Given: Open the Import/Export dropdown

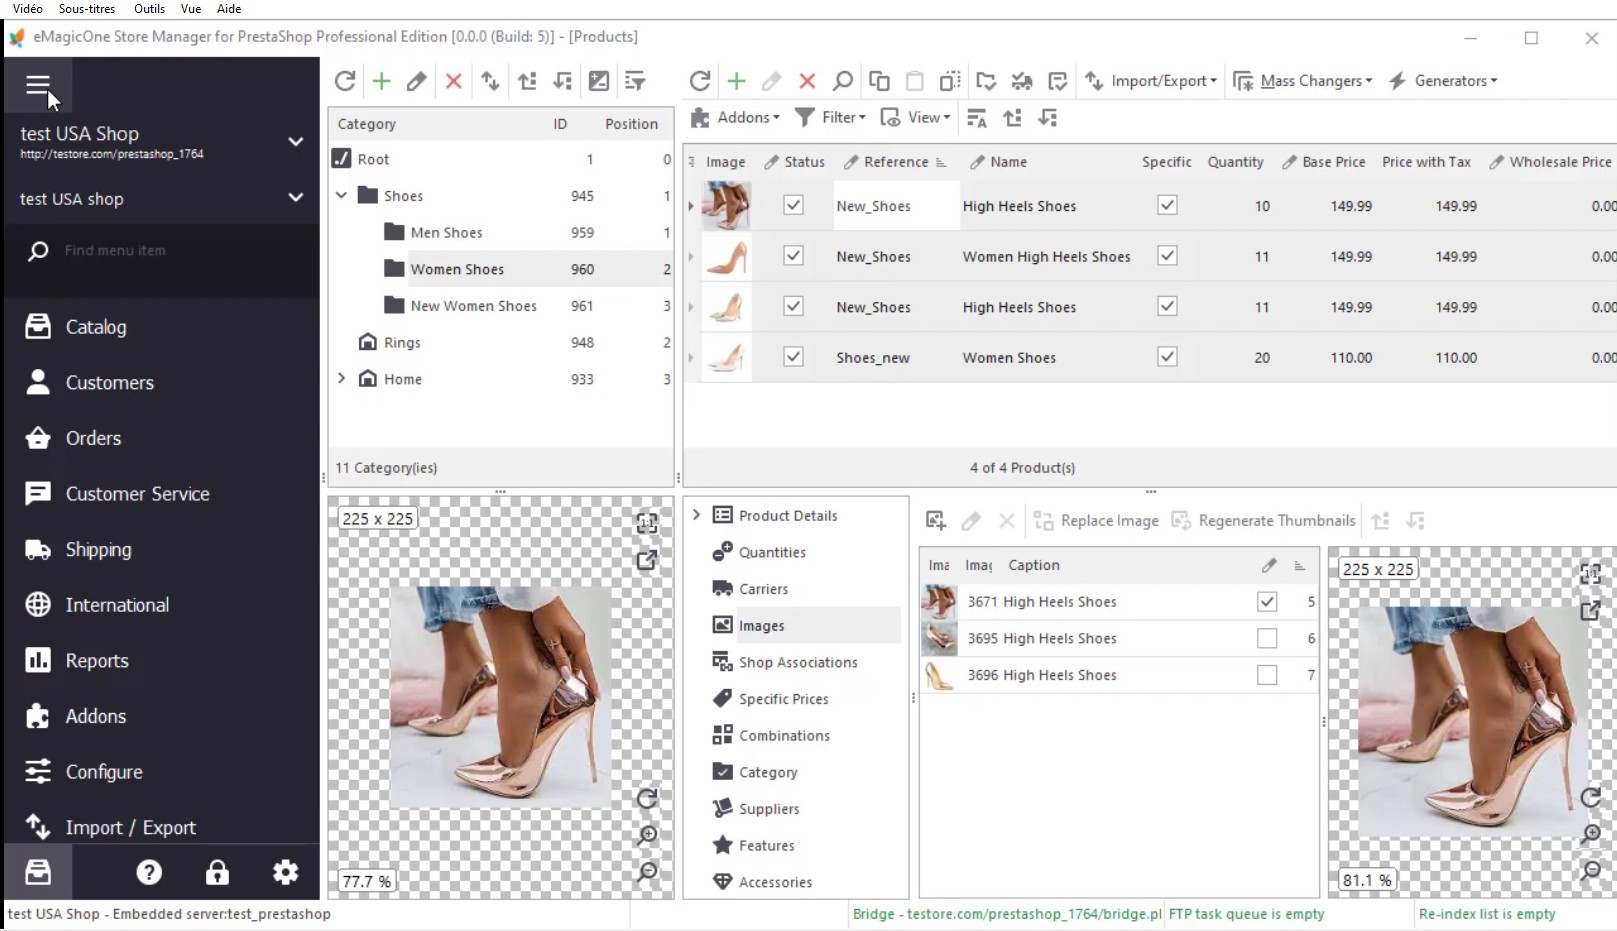Looking at the screenshot, I should [1151, 81].
